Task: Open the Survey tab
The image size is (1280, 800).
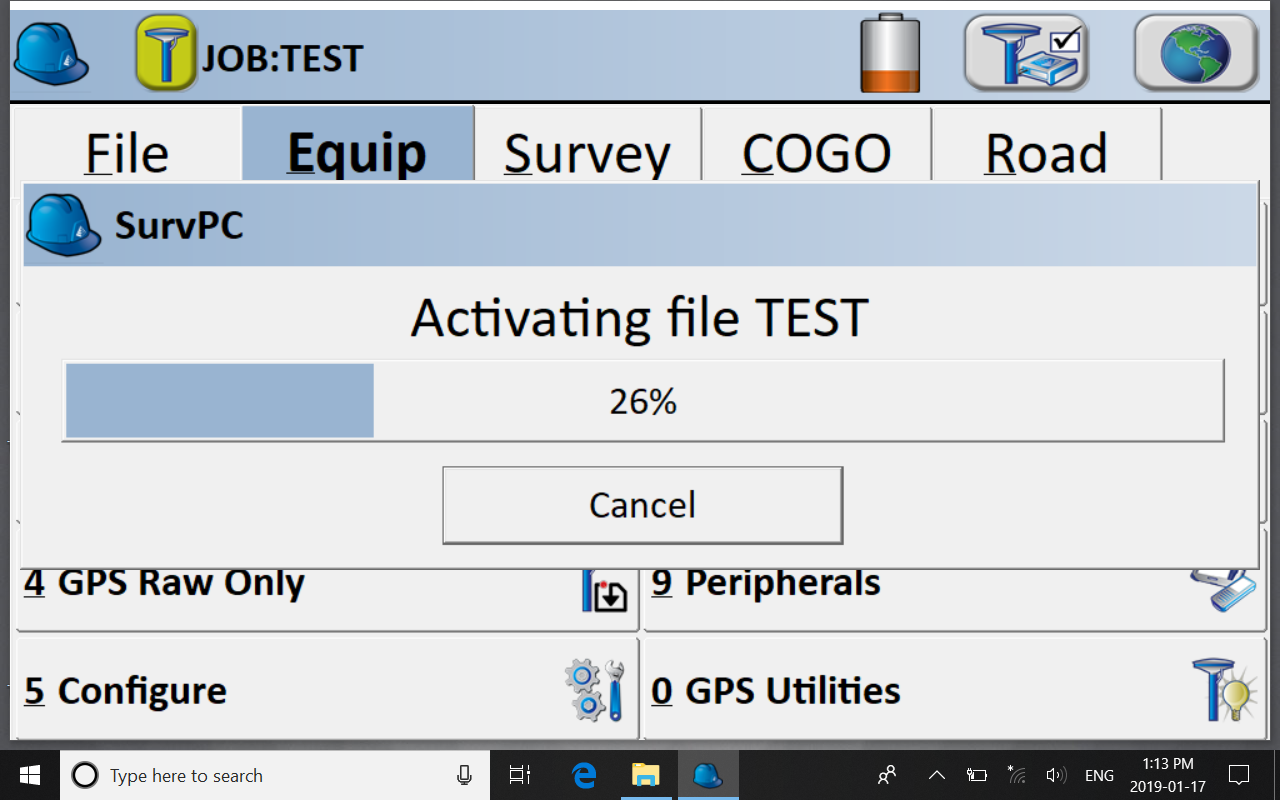Action: 588,146
